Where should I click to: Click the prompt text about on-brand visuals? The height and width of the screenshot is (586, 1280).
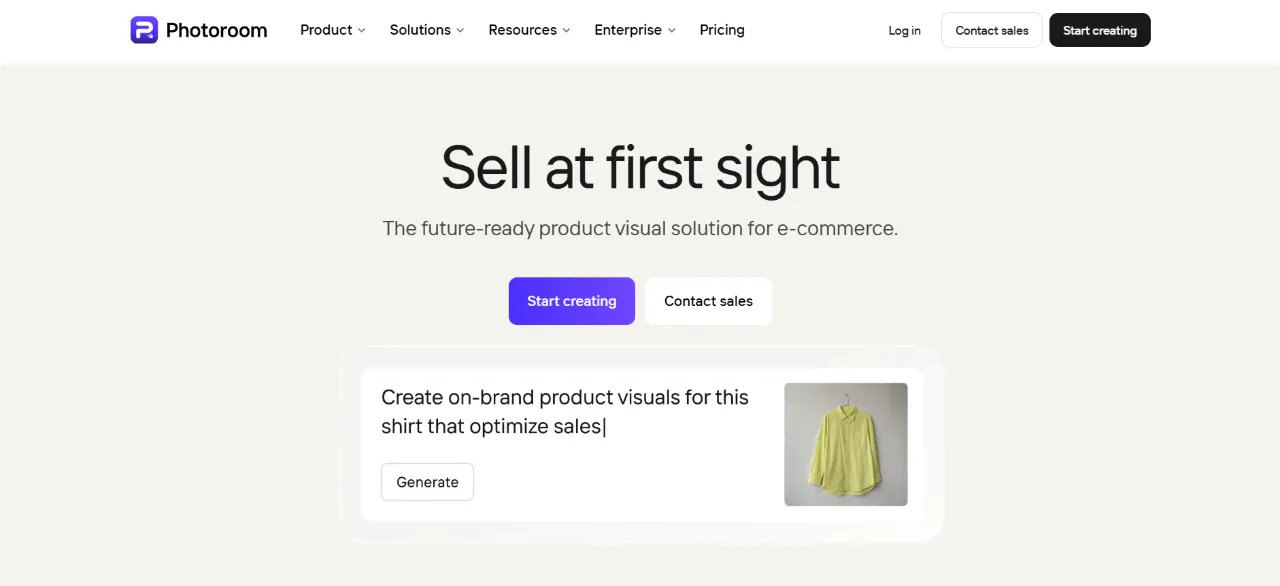565,412
